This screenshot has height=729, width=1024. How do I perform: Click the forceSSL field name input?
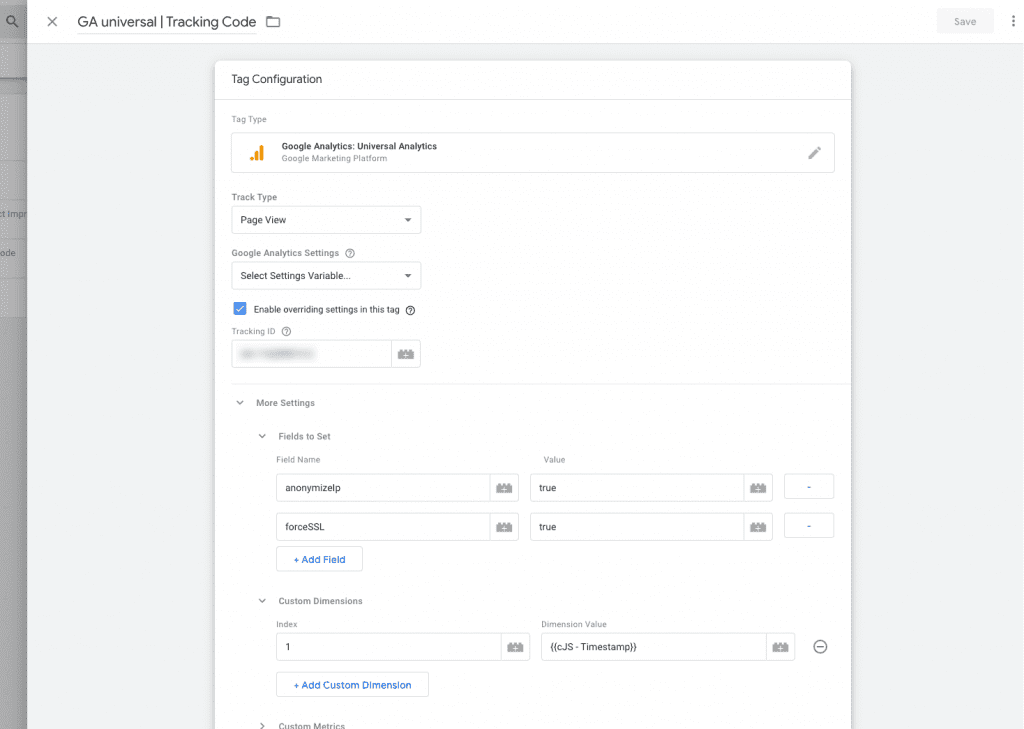[x=383, y=527]
